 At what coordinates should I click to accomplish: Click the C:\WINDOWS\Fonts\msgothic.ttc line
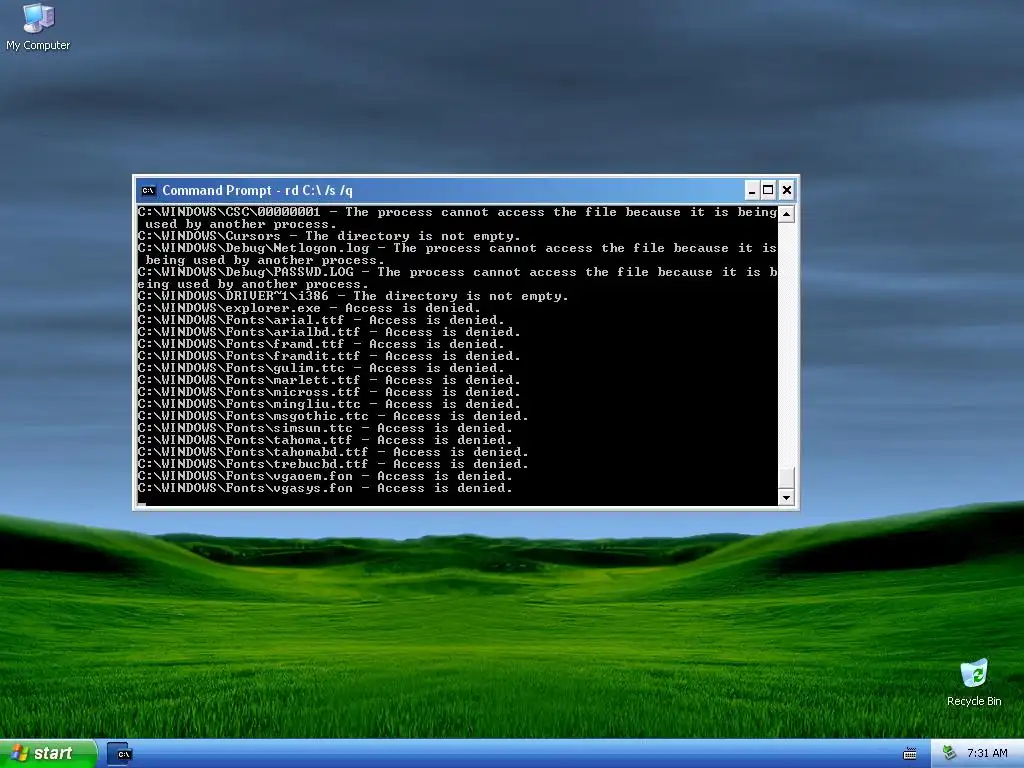point(333,416)
